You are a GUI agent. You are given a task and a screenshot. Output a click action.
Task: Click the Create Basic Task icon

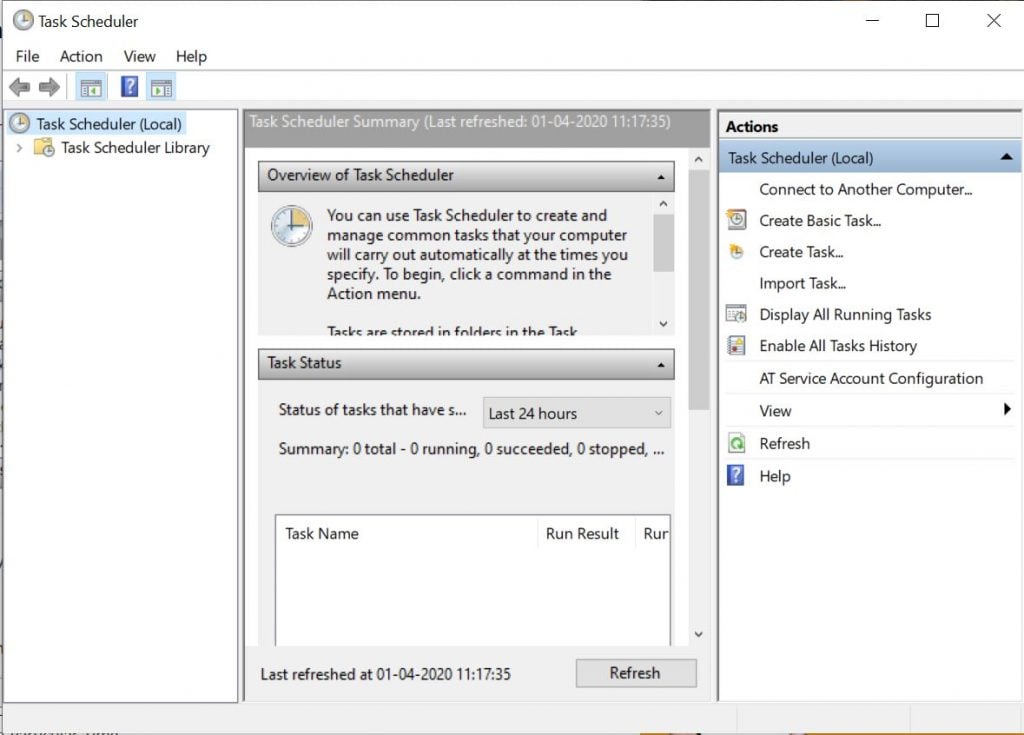(x=737, y=220)
